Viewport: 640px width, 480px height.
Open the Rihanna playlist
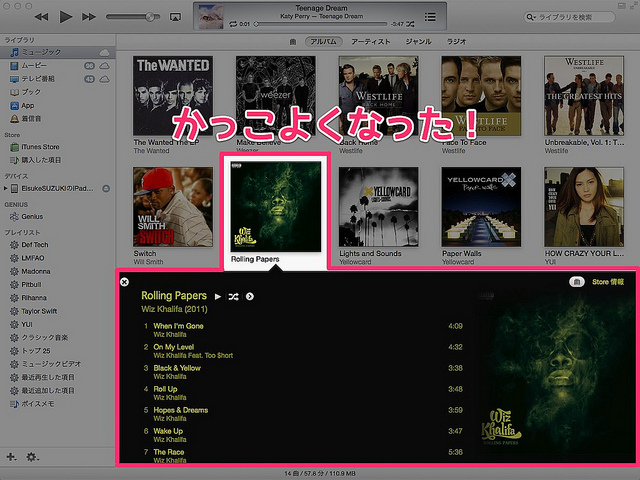(58, 298)
